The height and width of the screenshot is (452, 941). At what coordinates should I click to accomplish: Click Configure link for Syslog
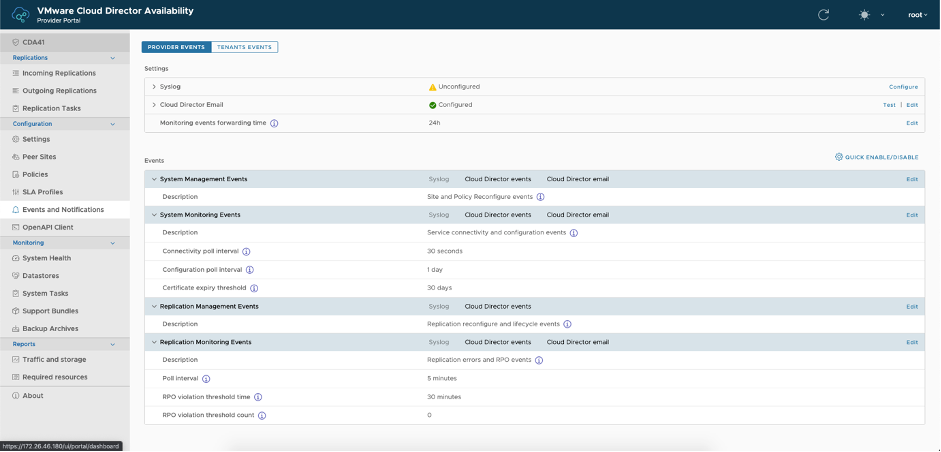902,87
